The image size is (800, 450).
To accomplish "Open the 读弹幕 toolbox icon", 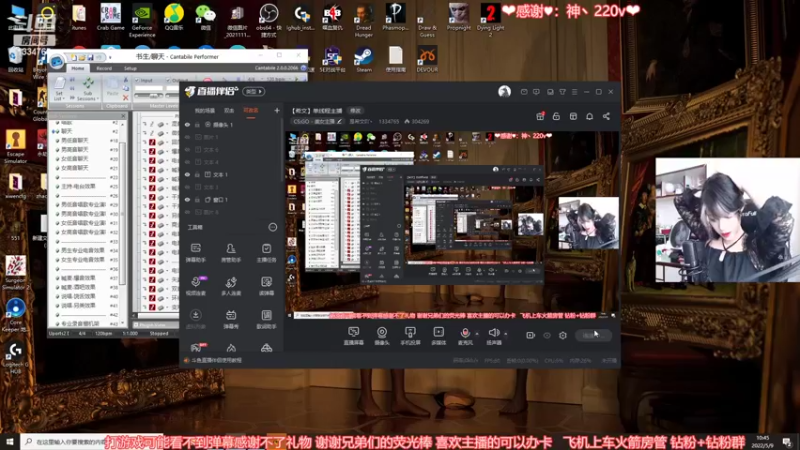I will (266, 286).
